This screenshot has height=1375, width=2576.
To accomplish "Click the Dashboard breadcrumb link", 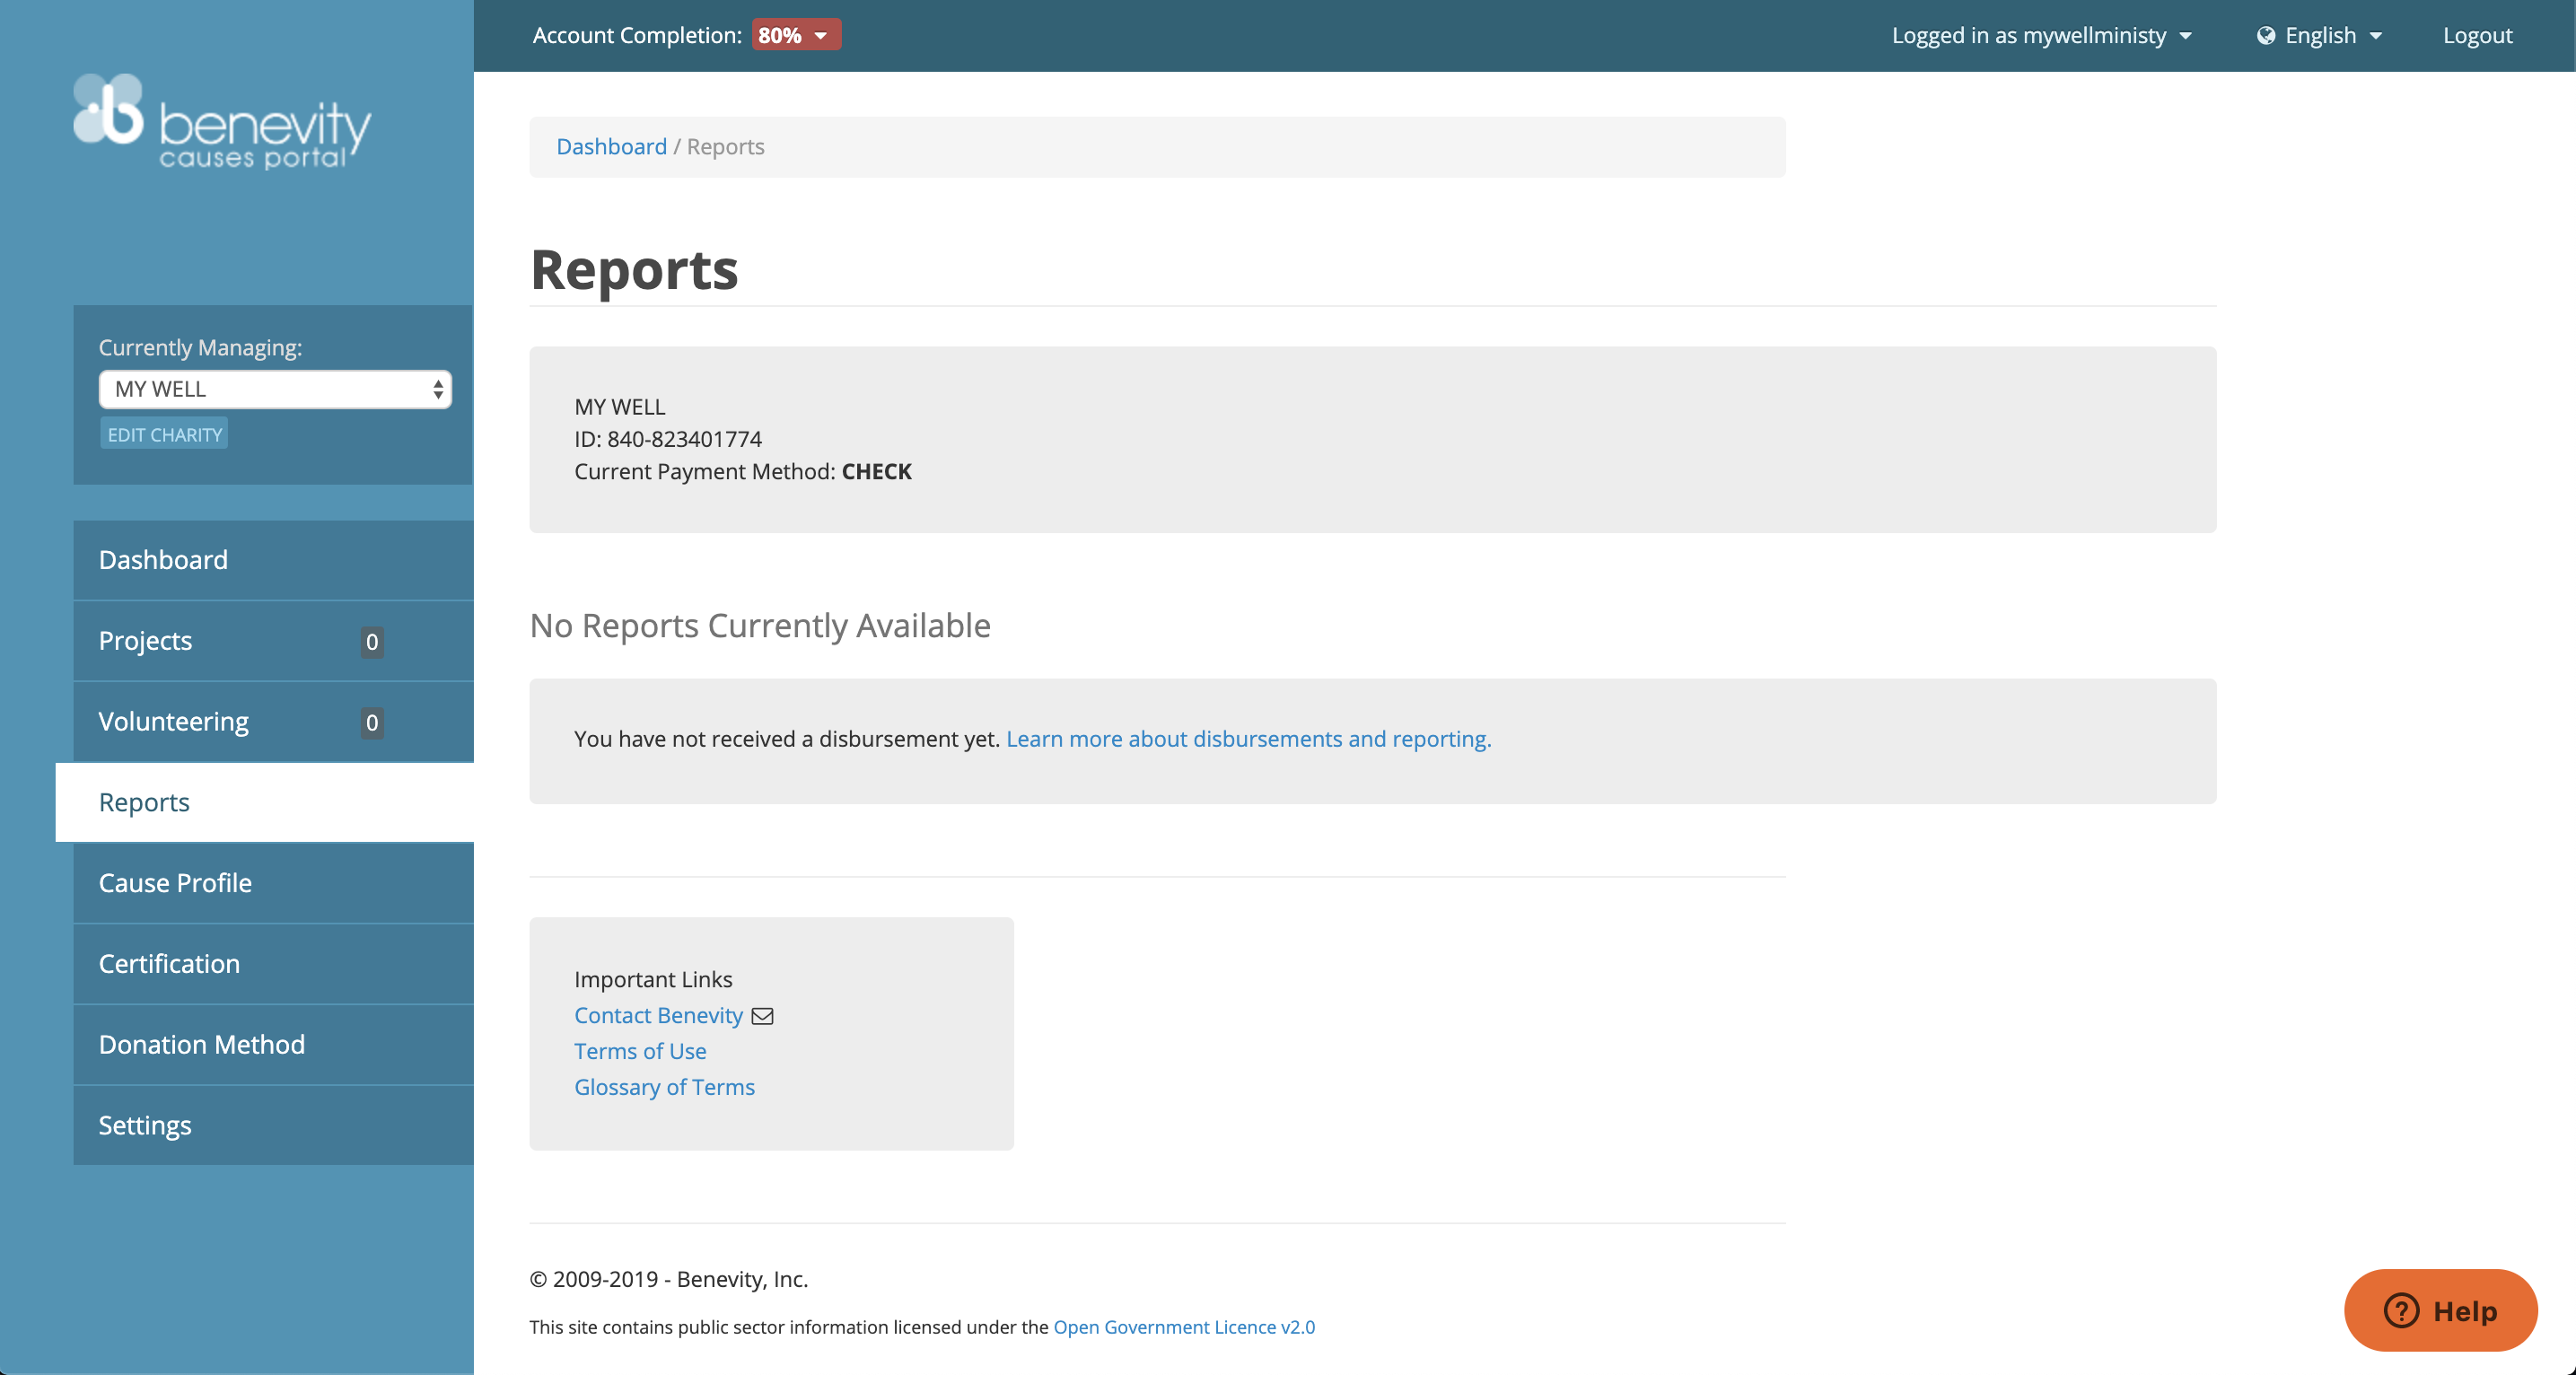I will pos(611,147).
